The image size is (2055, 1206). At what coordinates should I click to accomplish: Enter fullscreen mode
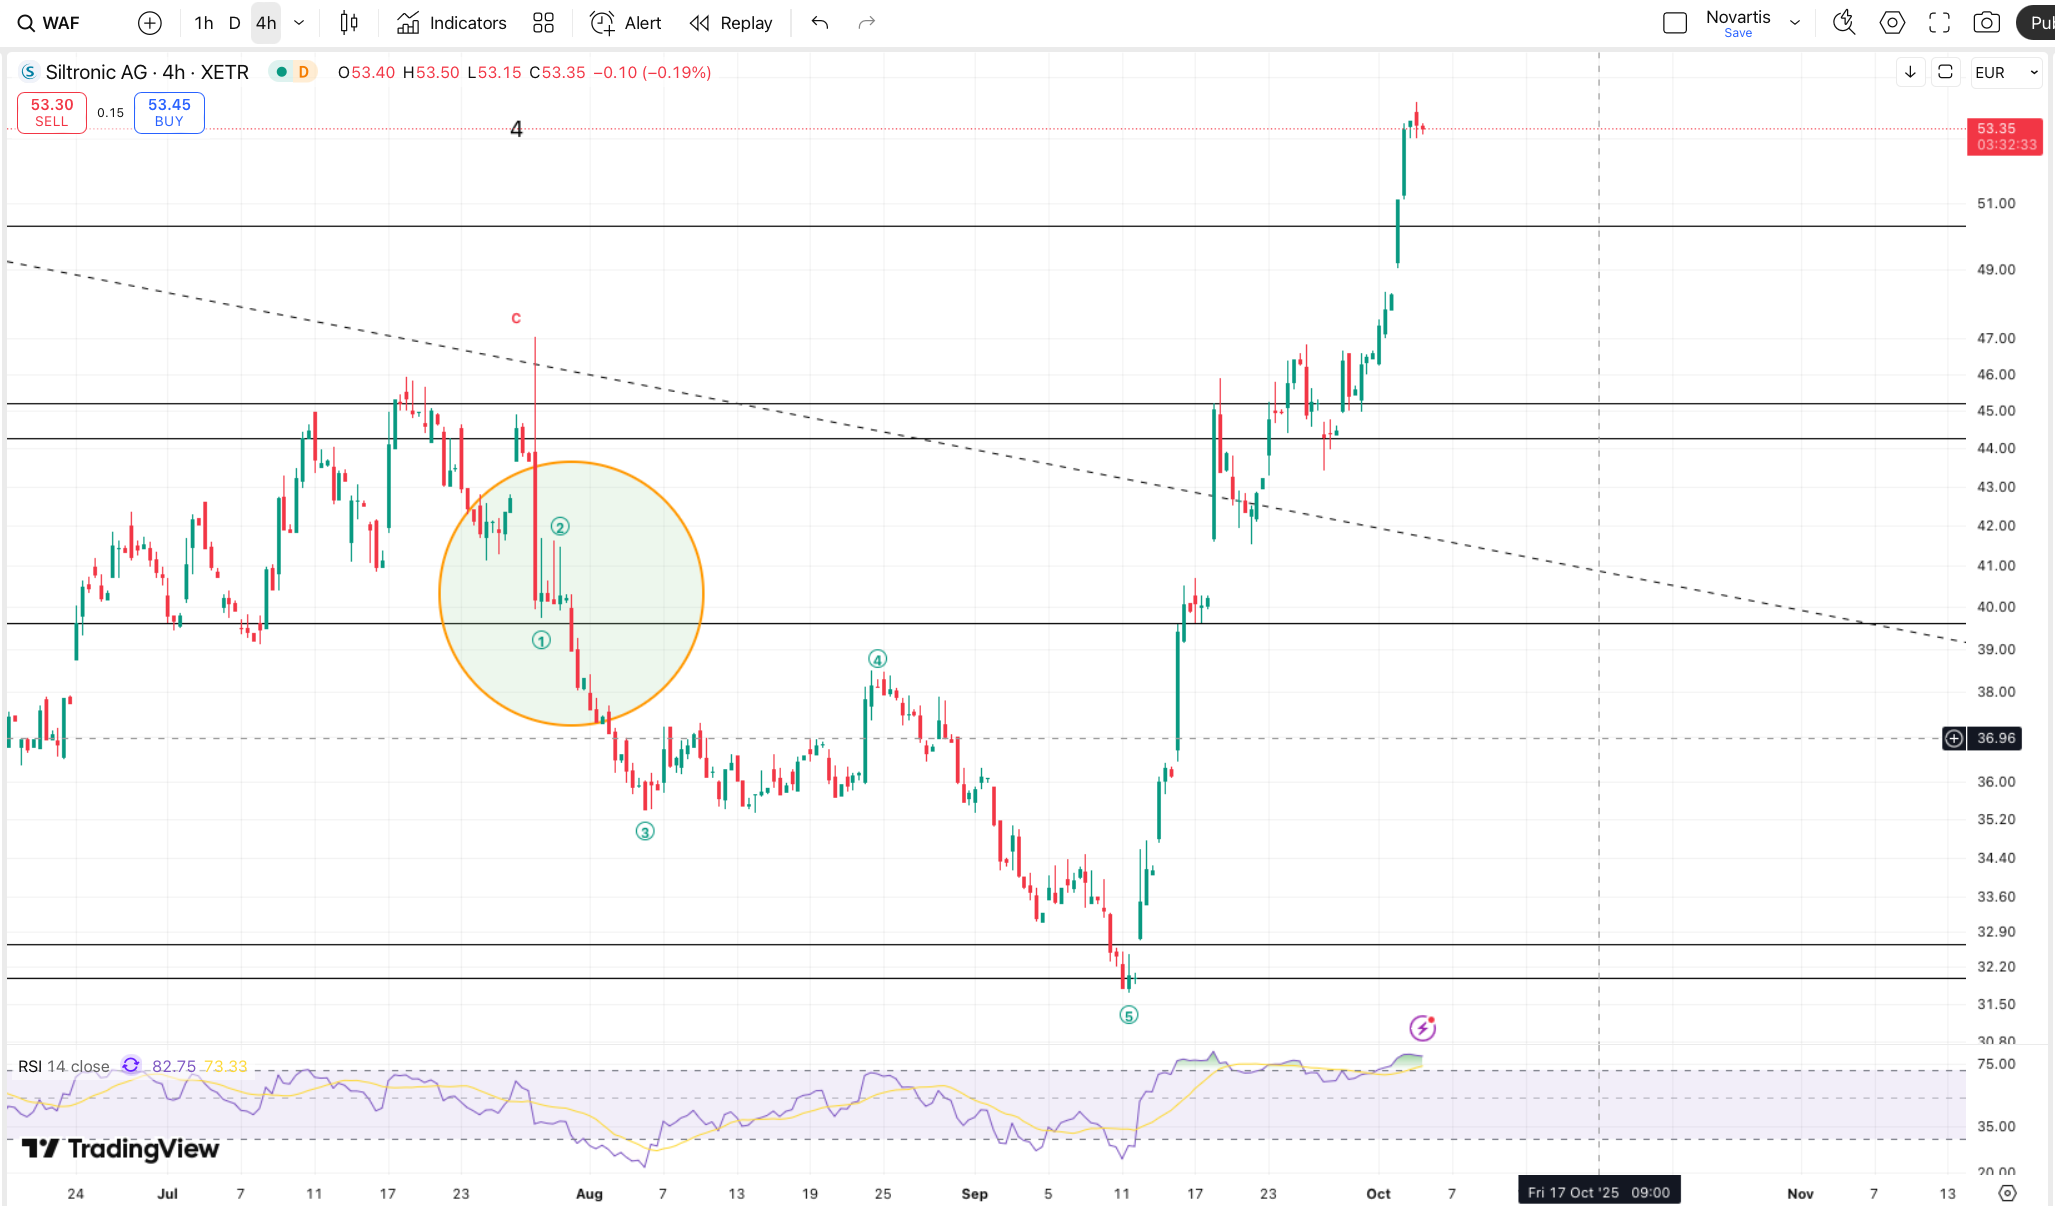pyautogui.click(x=1939, y=23)
